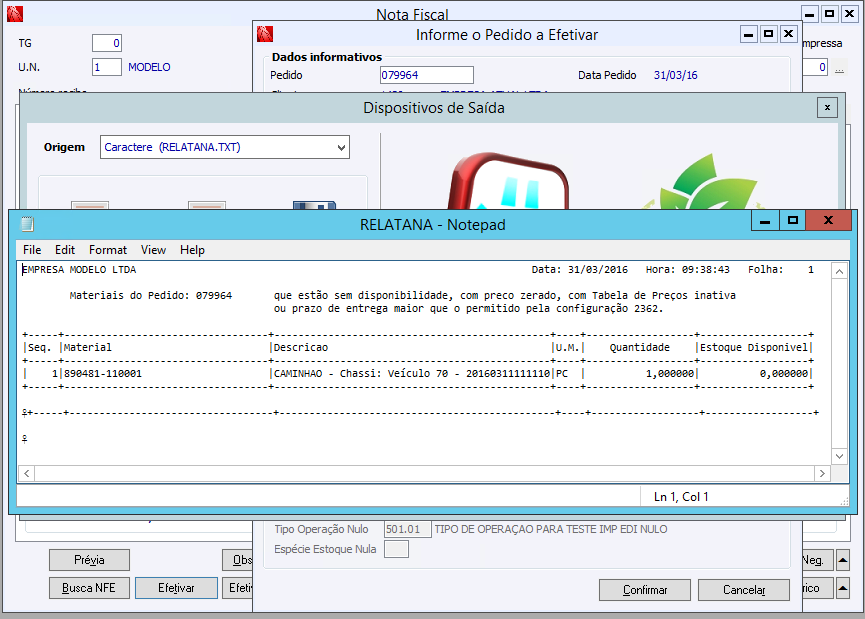
Task: Click the Notepad document icon in title bar
Action: (27, 223)
